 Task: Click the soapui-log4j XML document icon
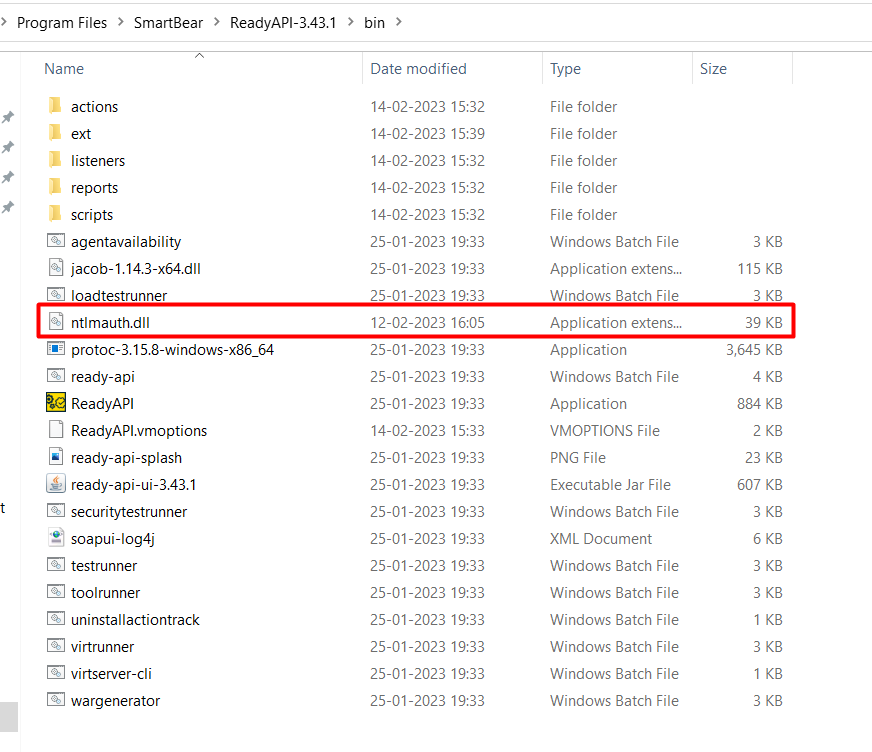pos(56,539)
